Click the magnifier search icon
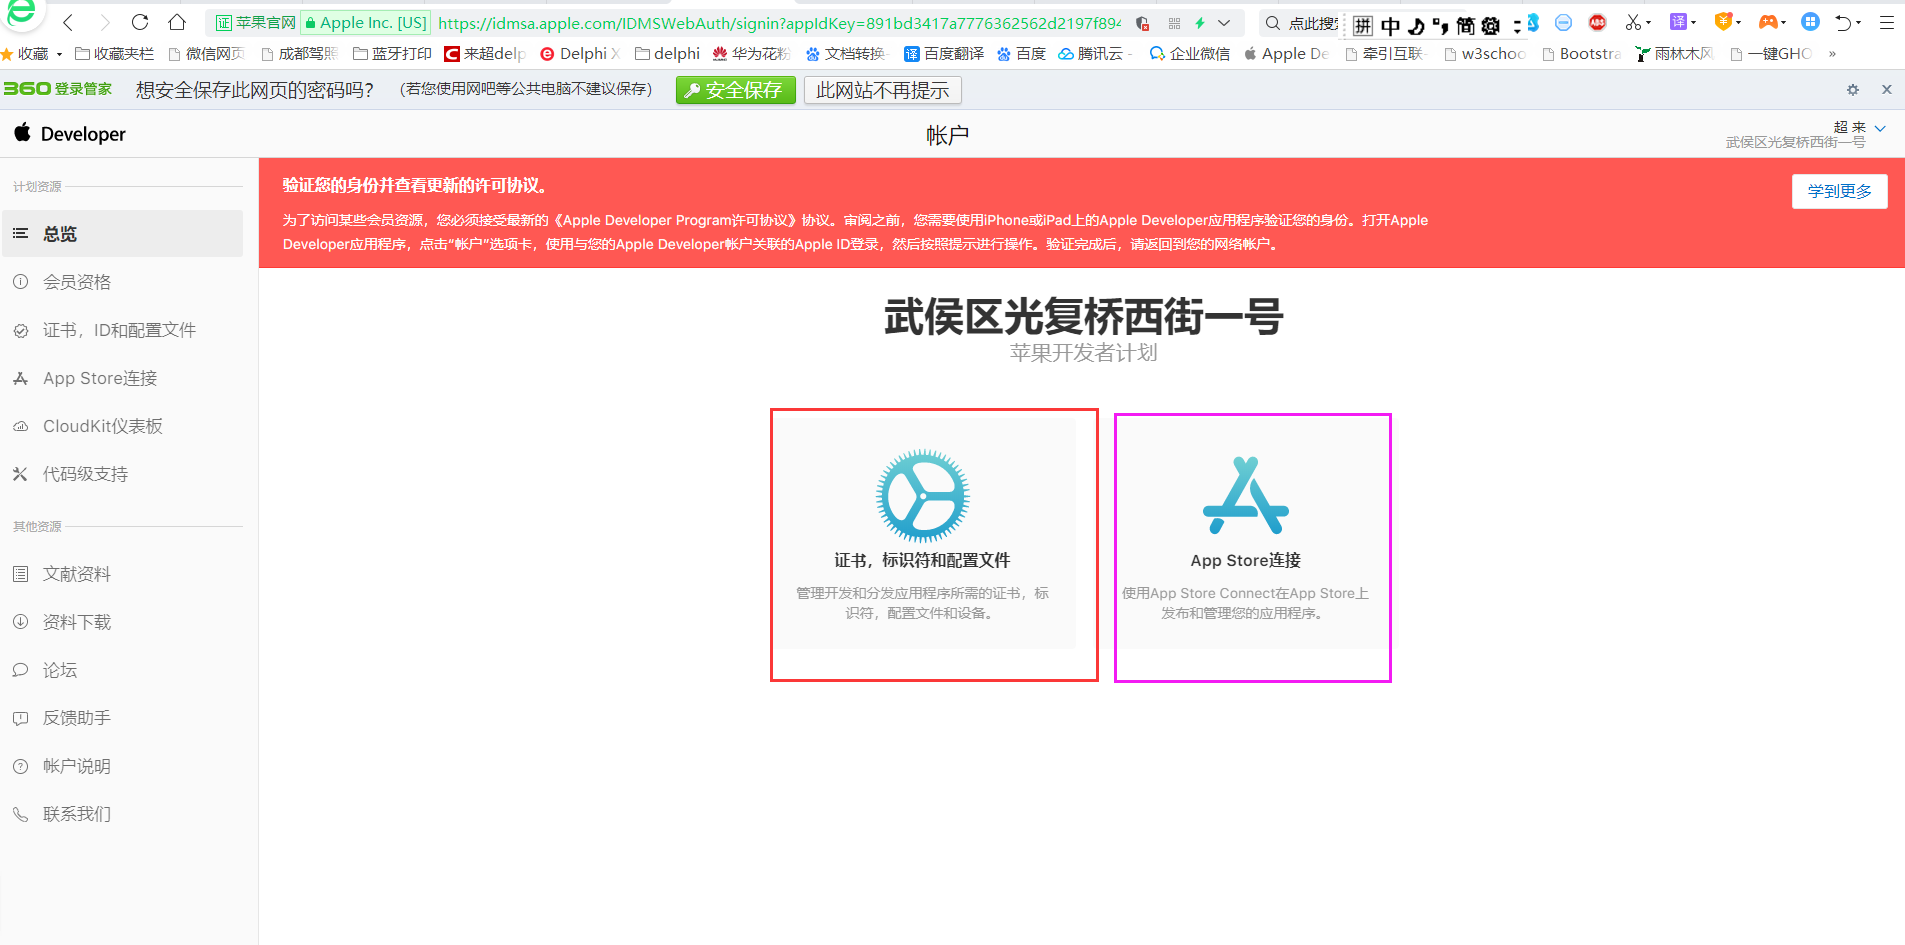The width and height of the screenshot is (1905, 945). pyautogui.click(x=1273, y=23)
